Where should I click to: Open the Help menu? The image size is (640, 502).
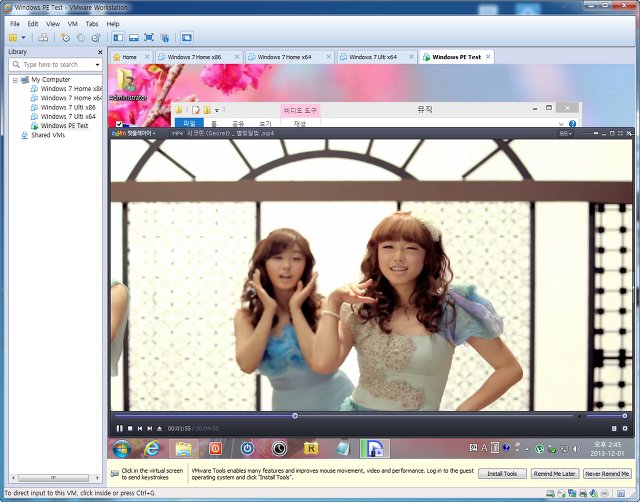click(113, 24)
